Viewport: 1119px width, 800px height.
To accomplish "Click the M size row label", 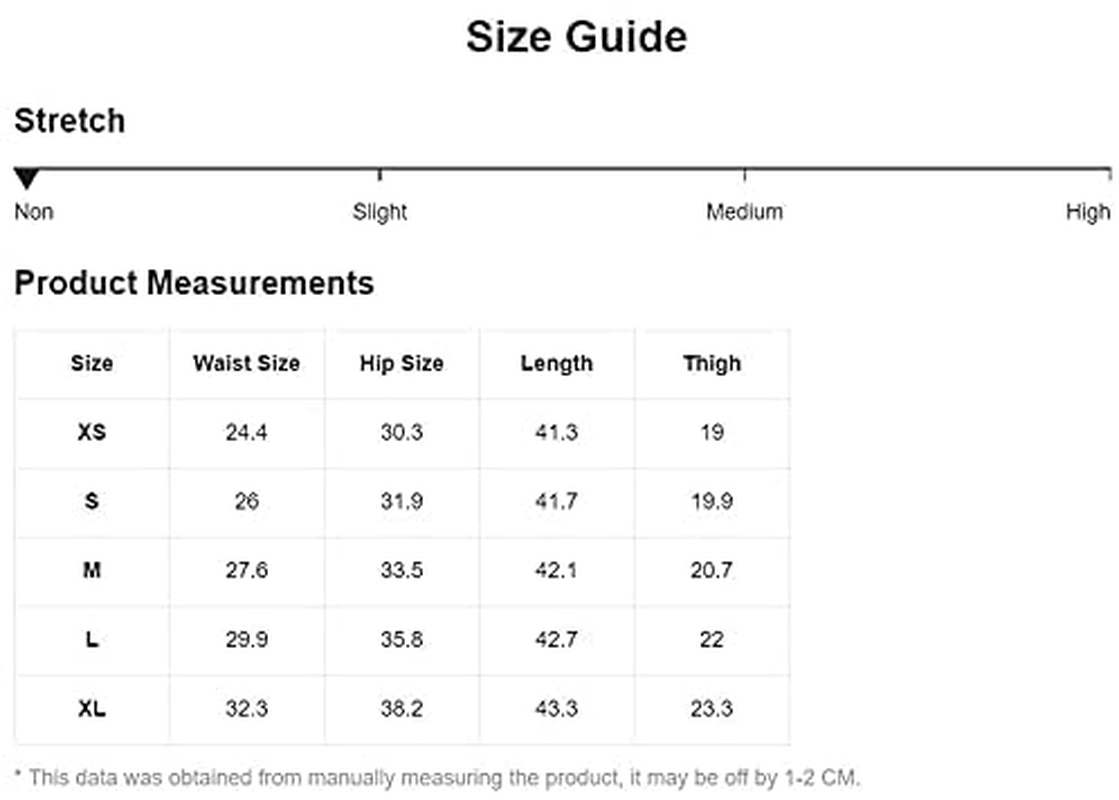I will point(92,571).
